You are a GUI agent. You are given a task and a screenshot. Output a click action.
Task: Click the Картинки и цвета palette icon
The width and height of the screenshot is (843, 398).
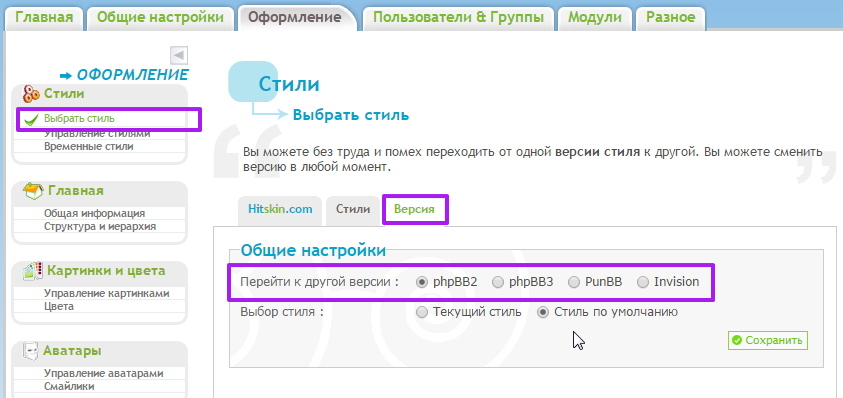33,271
